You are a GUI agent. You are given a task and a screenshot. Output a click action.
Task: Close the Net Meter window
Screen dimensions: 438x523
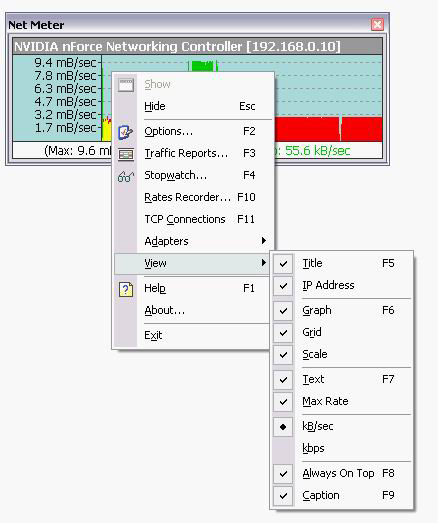point(377,24)
